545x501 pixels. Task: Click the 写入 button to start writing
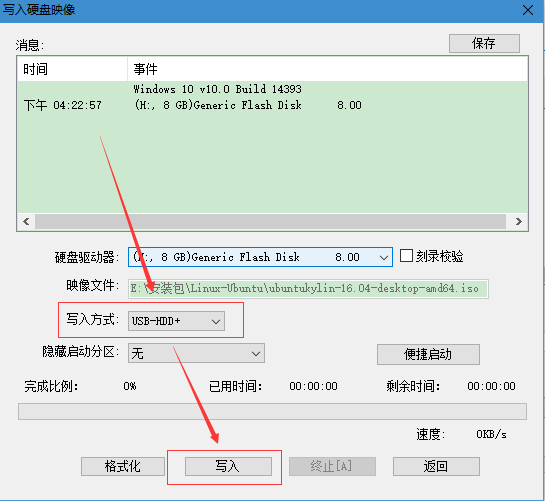228,466
